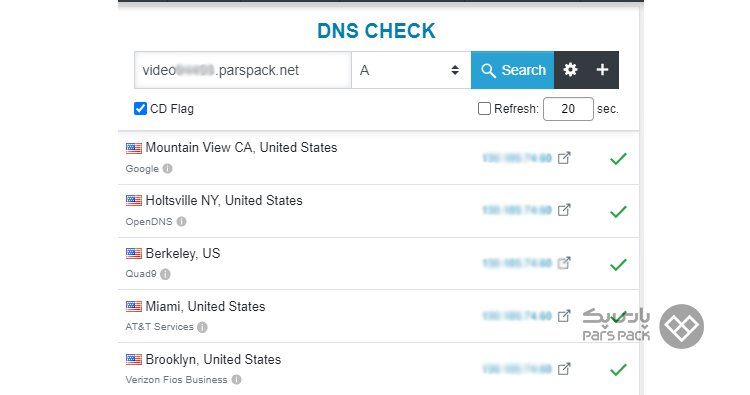Image resolution: width=750 pixels, height=395 pixels.
Task: Show info for Verizon Fios Business
Action: pos(236,380)
